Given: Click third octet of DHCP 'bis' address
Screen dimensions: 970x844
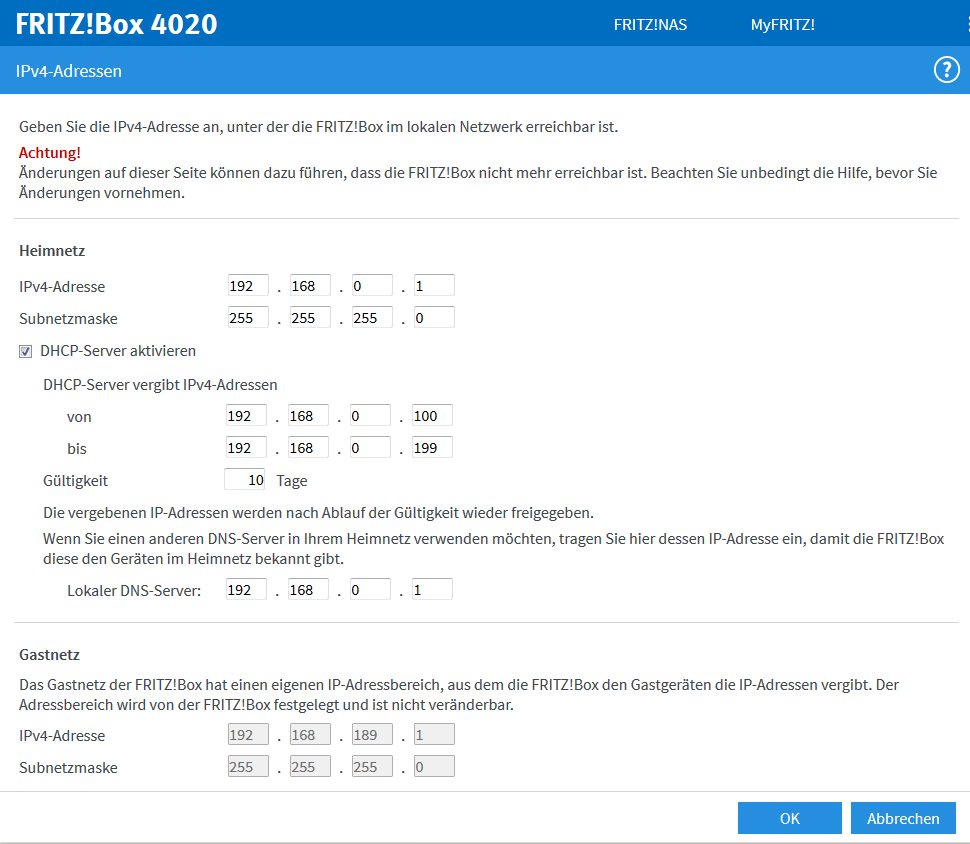Looking at the screenshot, I should point(370,447).
